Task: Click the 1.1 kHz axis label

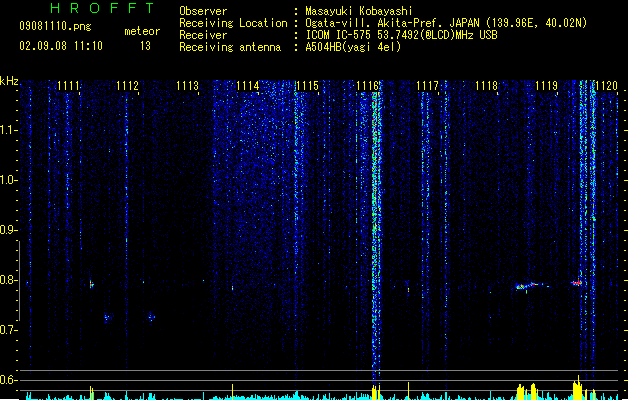Action: tap(8, 130)
